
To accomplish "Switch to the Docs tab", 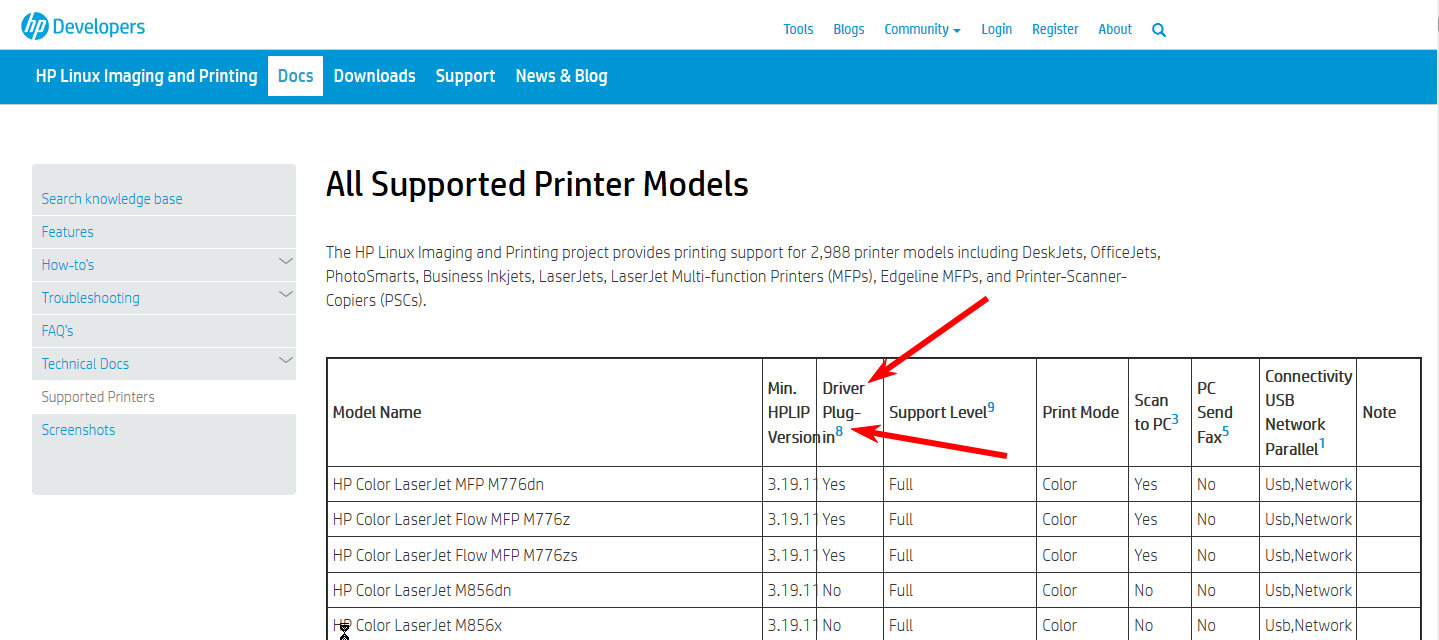I will [295, 76].
